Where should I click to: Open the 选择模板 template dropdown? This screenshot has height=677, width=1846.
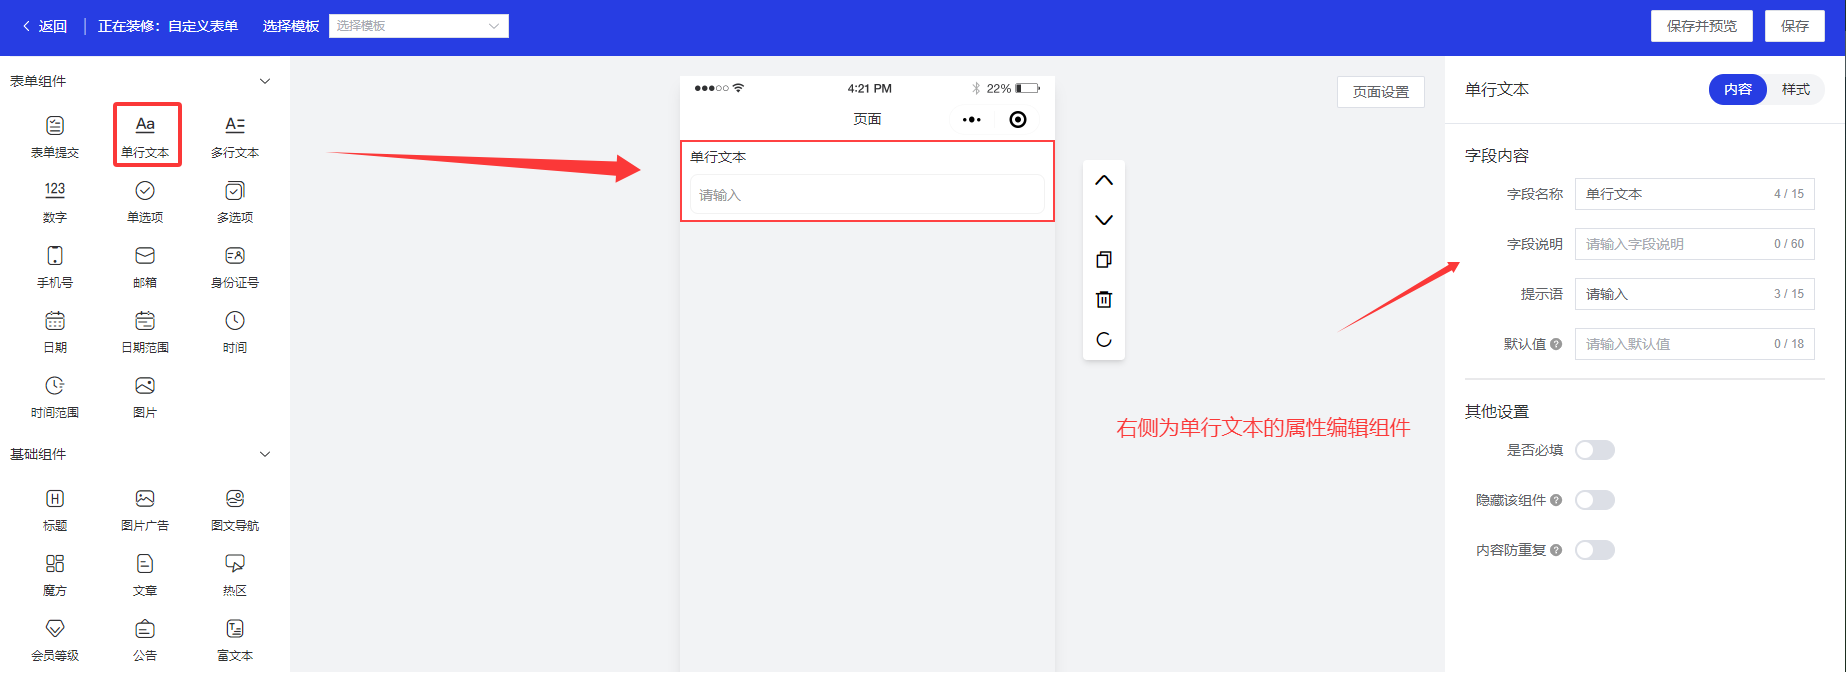pos(418,26)
